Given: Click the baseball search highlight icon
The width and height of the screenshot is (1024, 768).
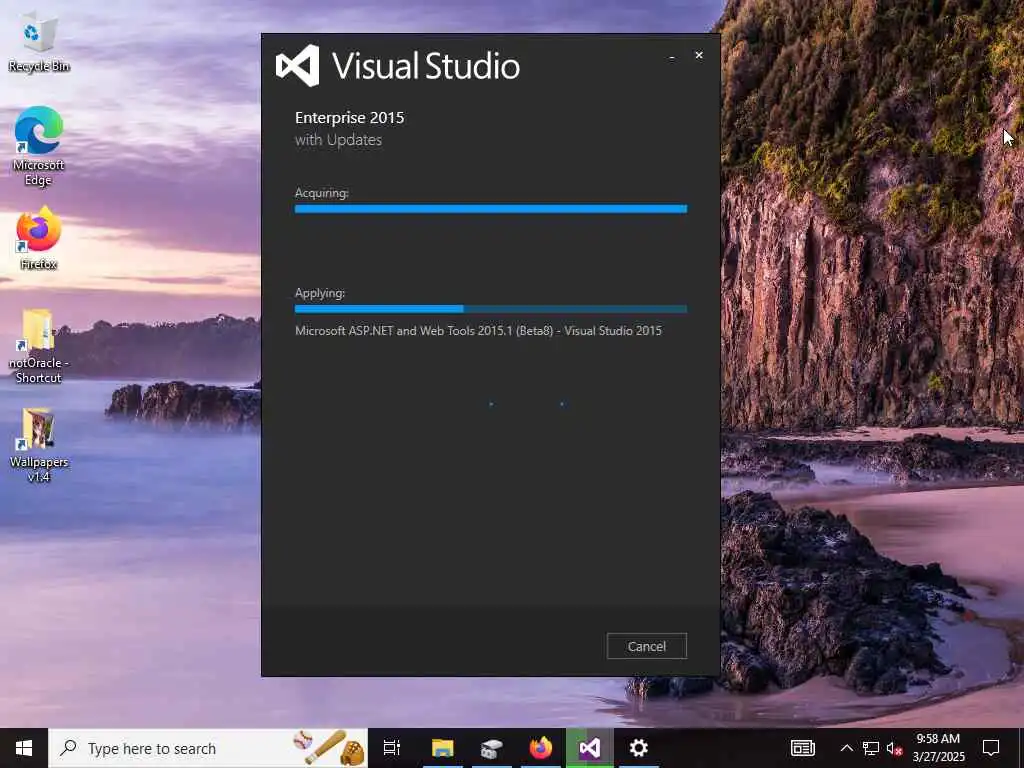Looking at the screenshot, I should click(328, 748).
